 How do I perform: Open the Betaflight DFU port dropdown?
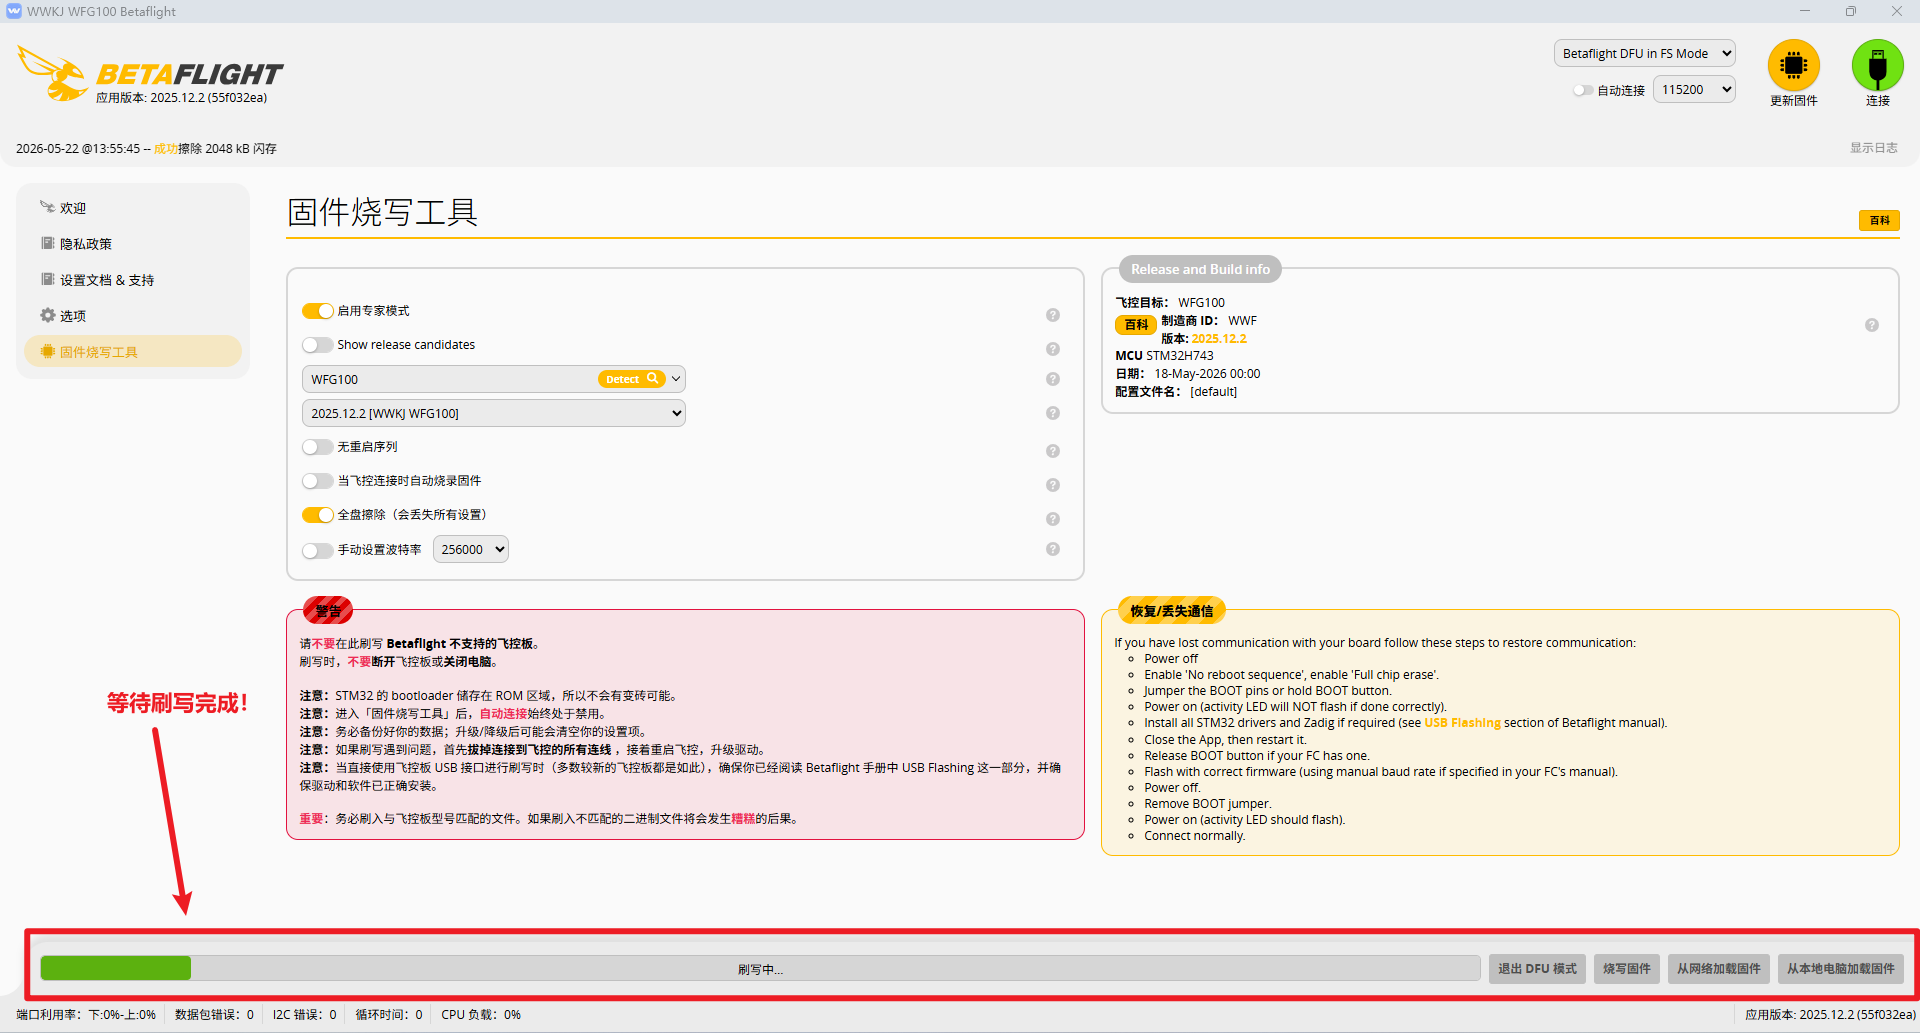click(x=1645, y=54)
